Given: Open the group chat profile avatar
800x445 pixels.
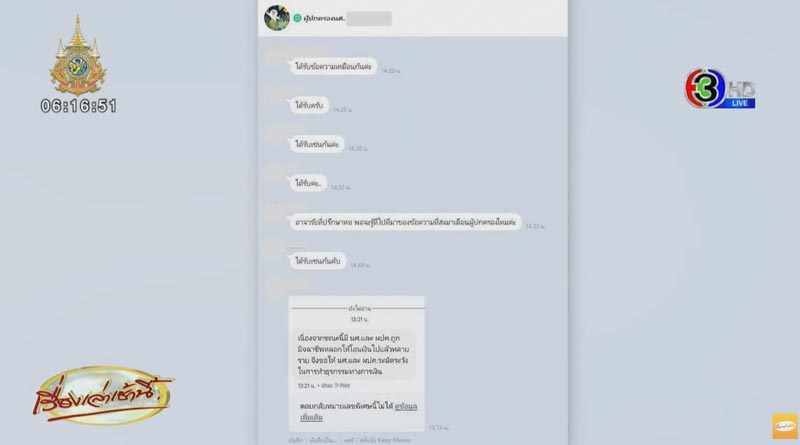Looking at the screenshot, I should click(x=277, y=18).
